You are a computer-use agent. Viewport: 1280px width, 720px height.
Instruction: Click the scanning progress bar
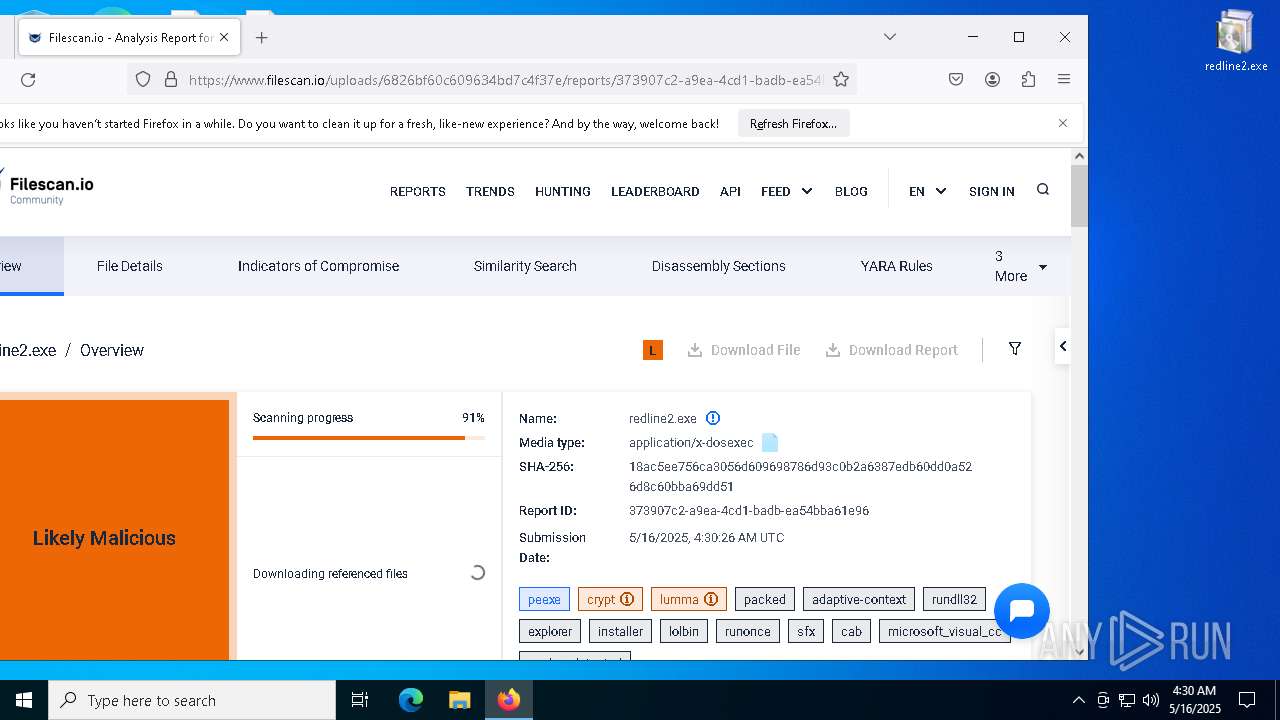point(369,438)
